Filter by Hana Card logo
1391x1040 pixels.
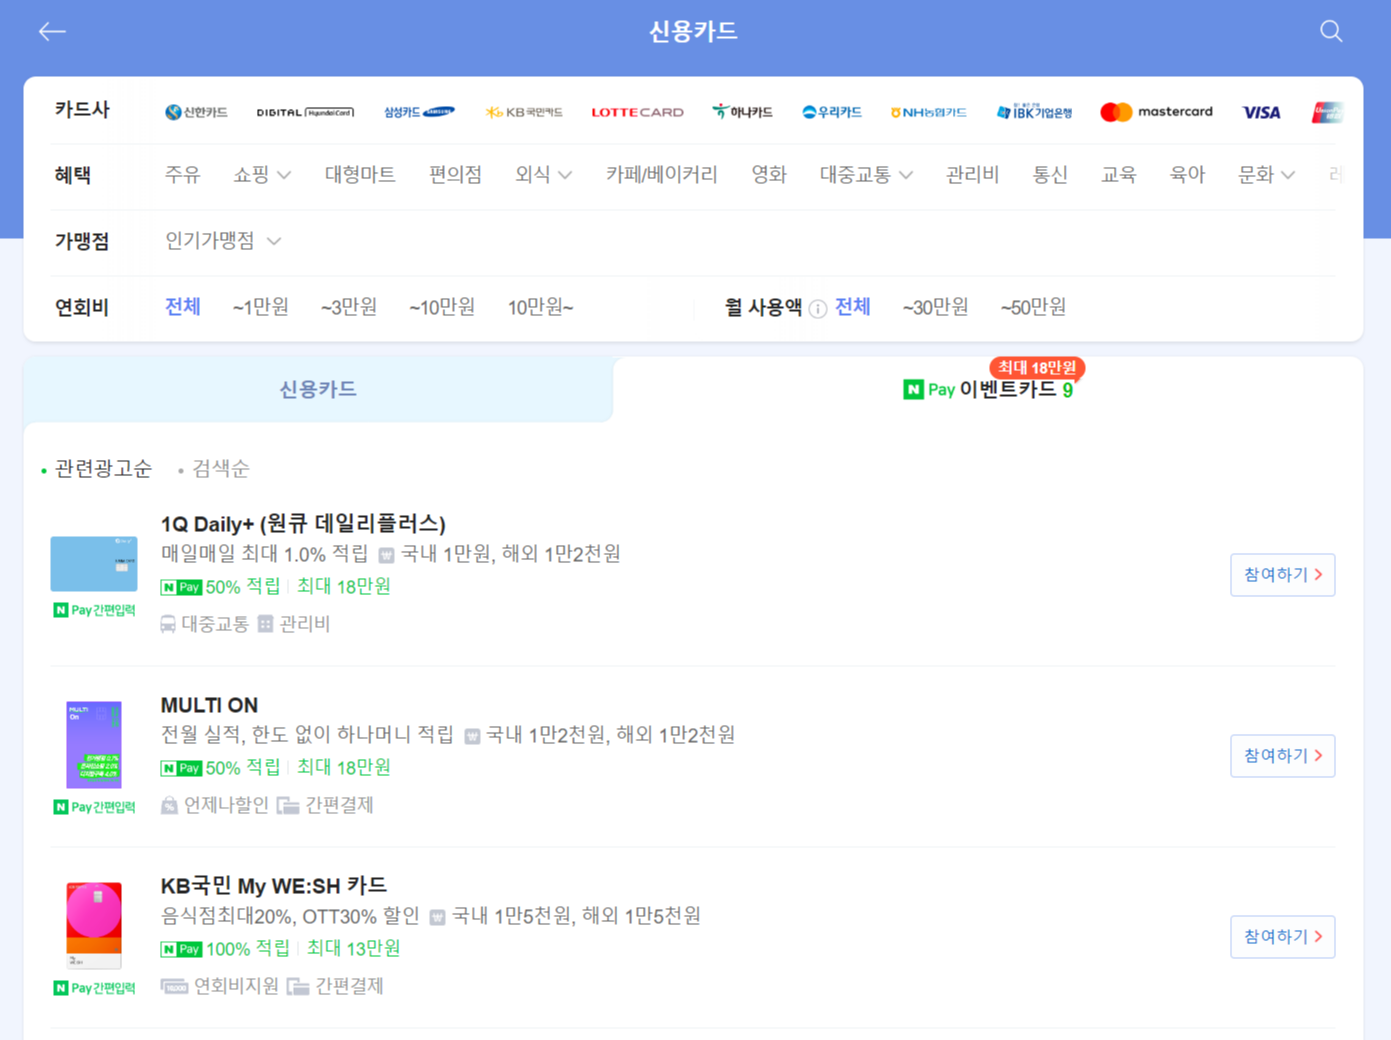[x=742, y=112]
